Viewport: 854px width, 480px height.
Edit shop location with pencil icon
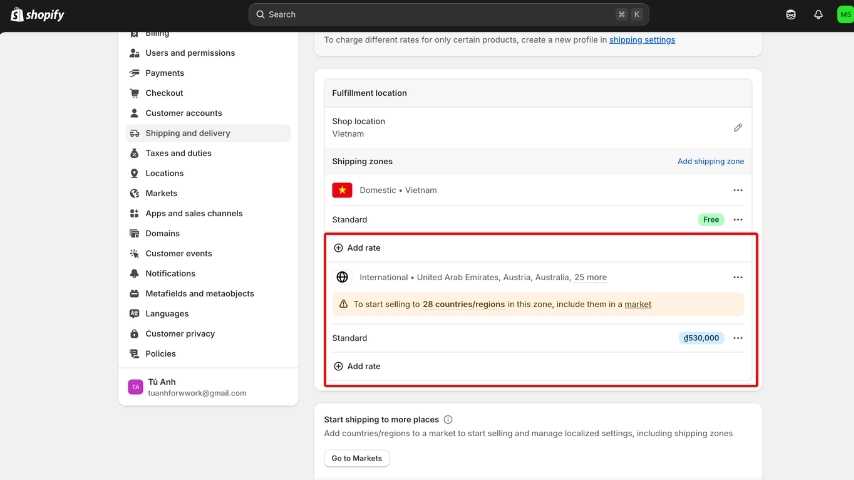click(x=737, y=127)
